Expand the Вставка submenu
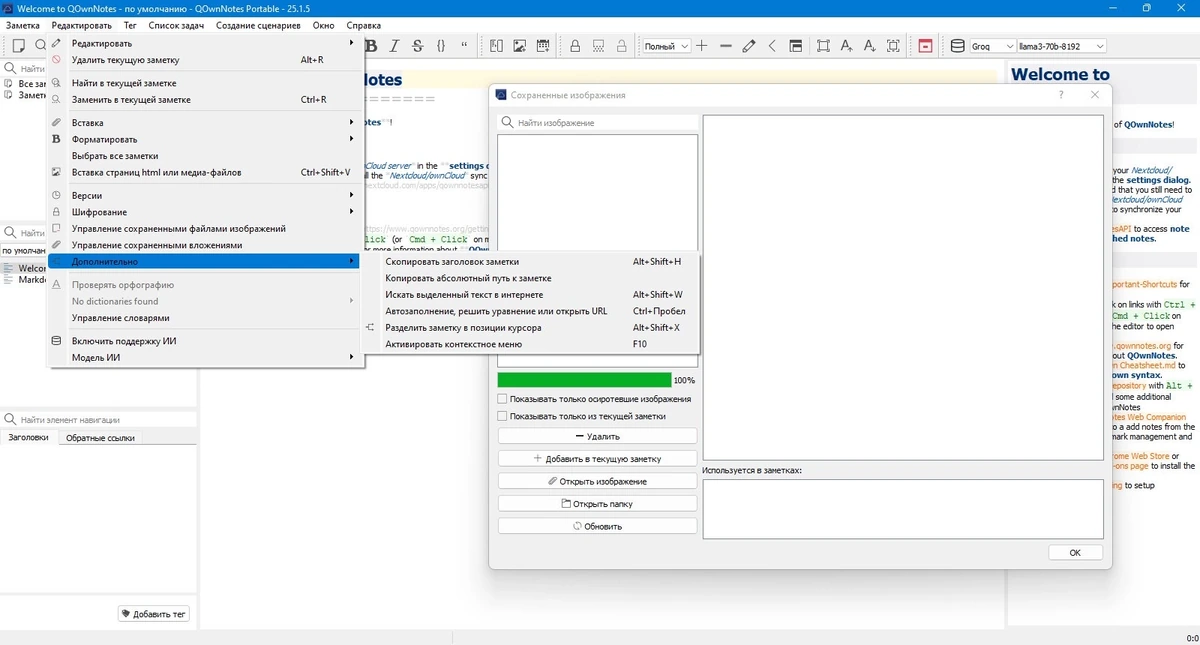 [205, 123]
